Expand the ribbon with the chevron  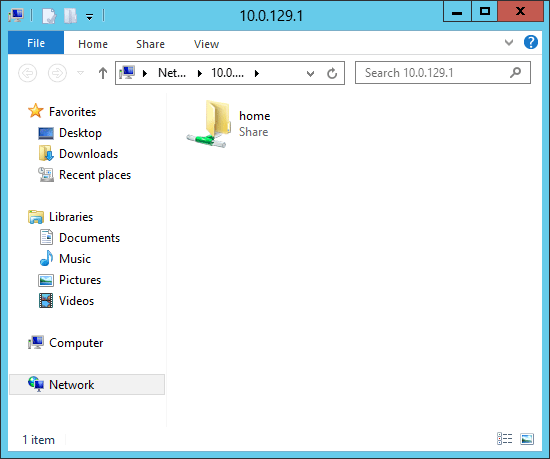(x=509, y=43)
